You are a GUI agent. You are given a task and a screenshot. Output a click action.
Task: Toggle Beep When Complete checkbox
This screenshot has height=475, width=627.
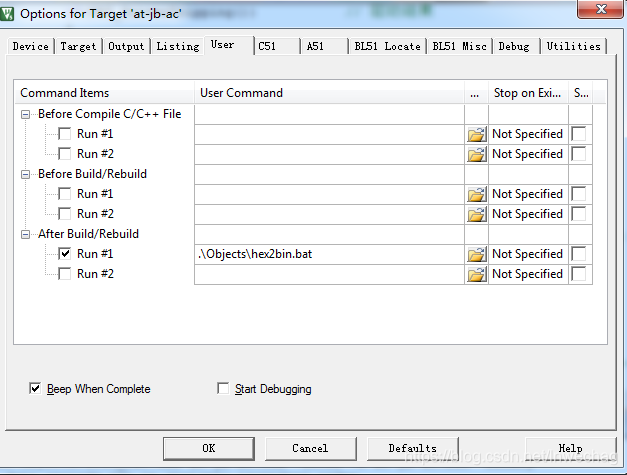[x=35, y=388]
